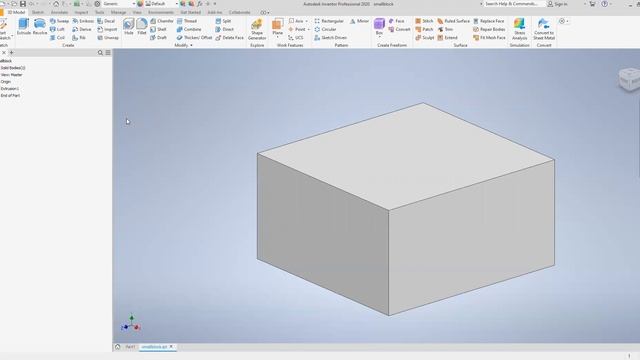This screenshot has width=640, height=360.
Task: Open the Help question mark icon
Action: click(604, 4)
